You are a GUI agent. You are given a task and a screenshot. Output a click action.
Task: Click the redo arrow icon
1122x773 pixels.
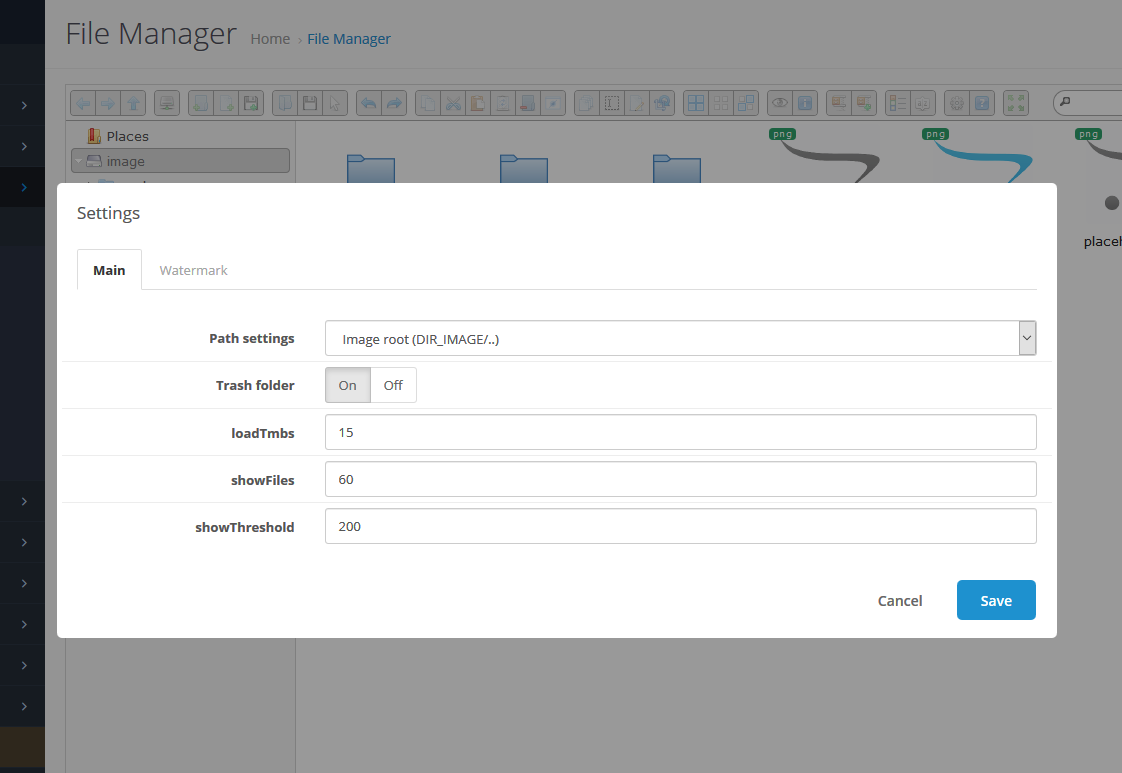click(394, 104)
